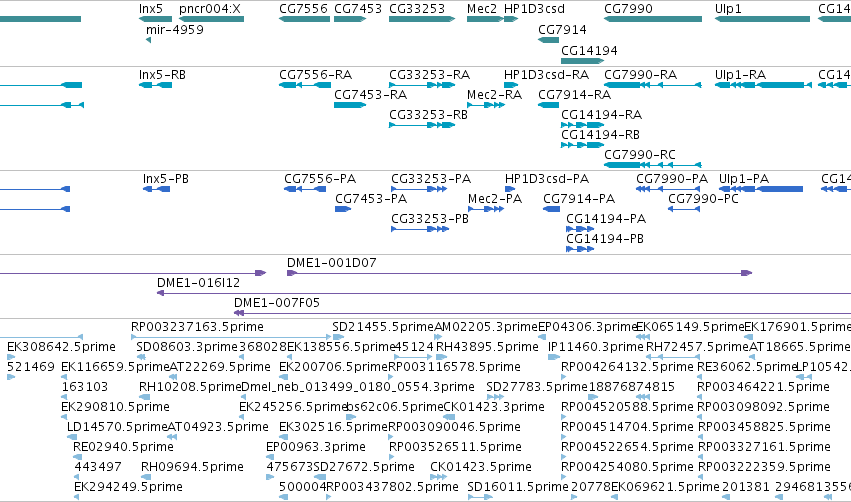
Task: Click the CG7556-PA protein label
Action: [x=320, y=179]
